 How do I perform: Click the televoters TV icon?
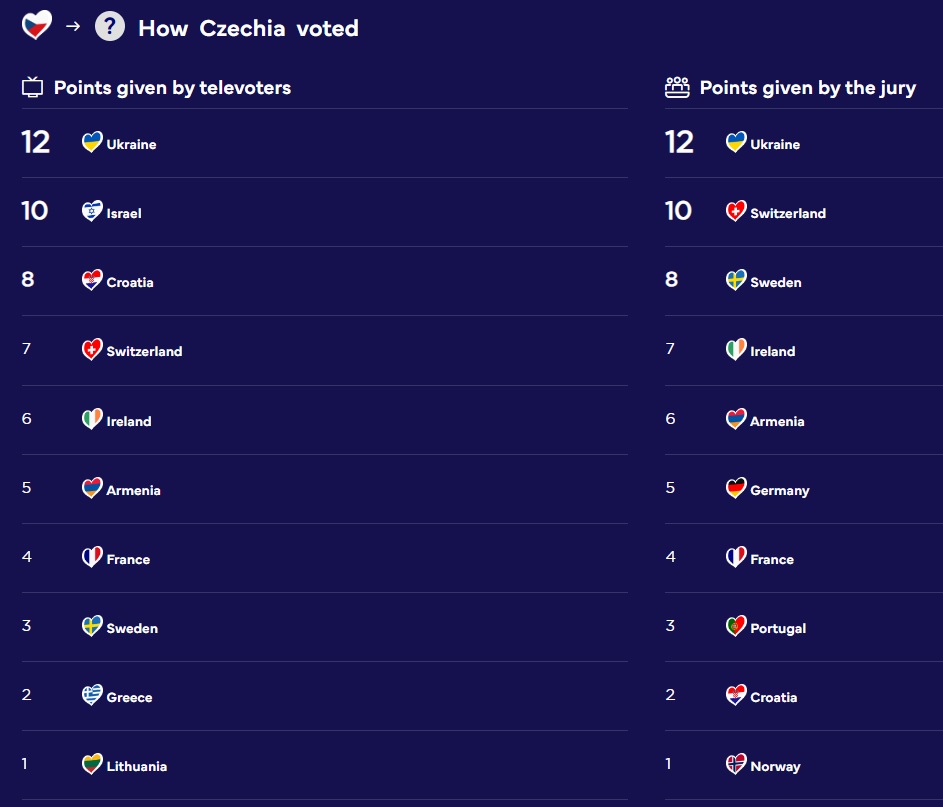click(x=32, y=87)
